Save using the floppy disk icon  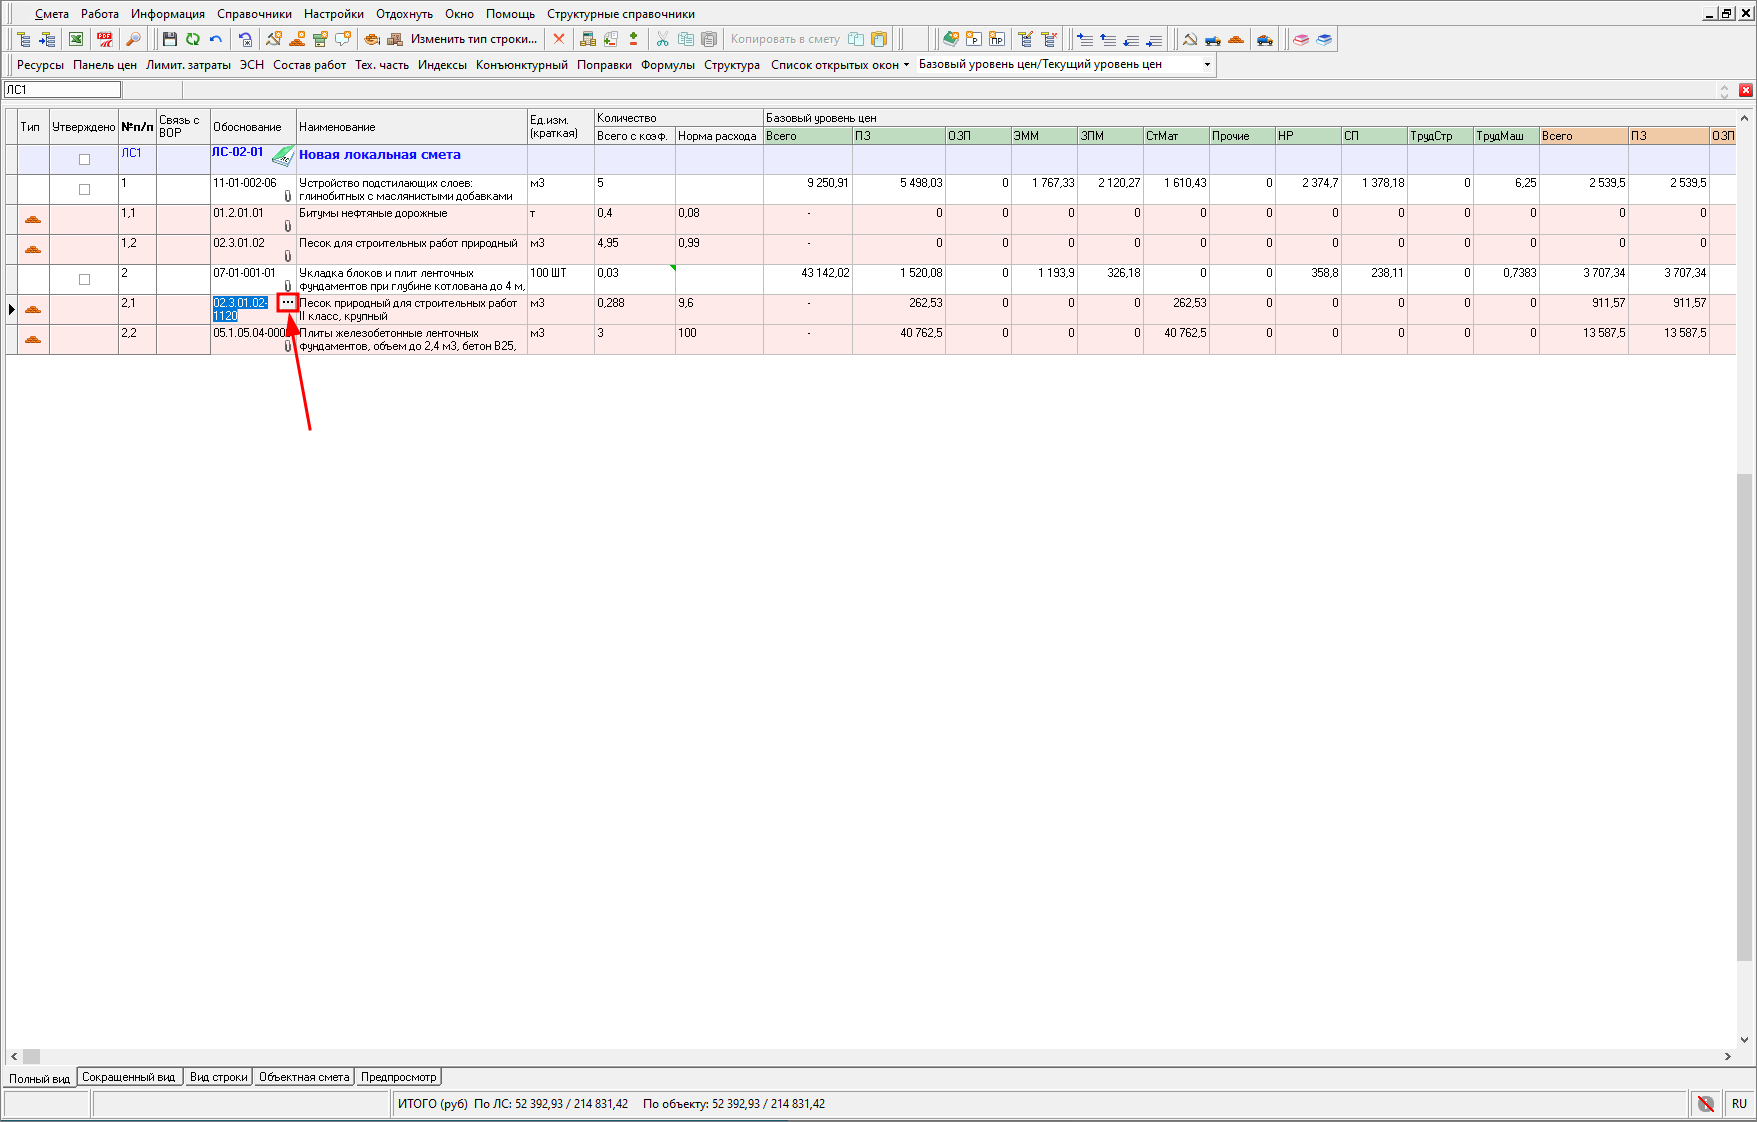click(169, 39)
